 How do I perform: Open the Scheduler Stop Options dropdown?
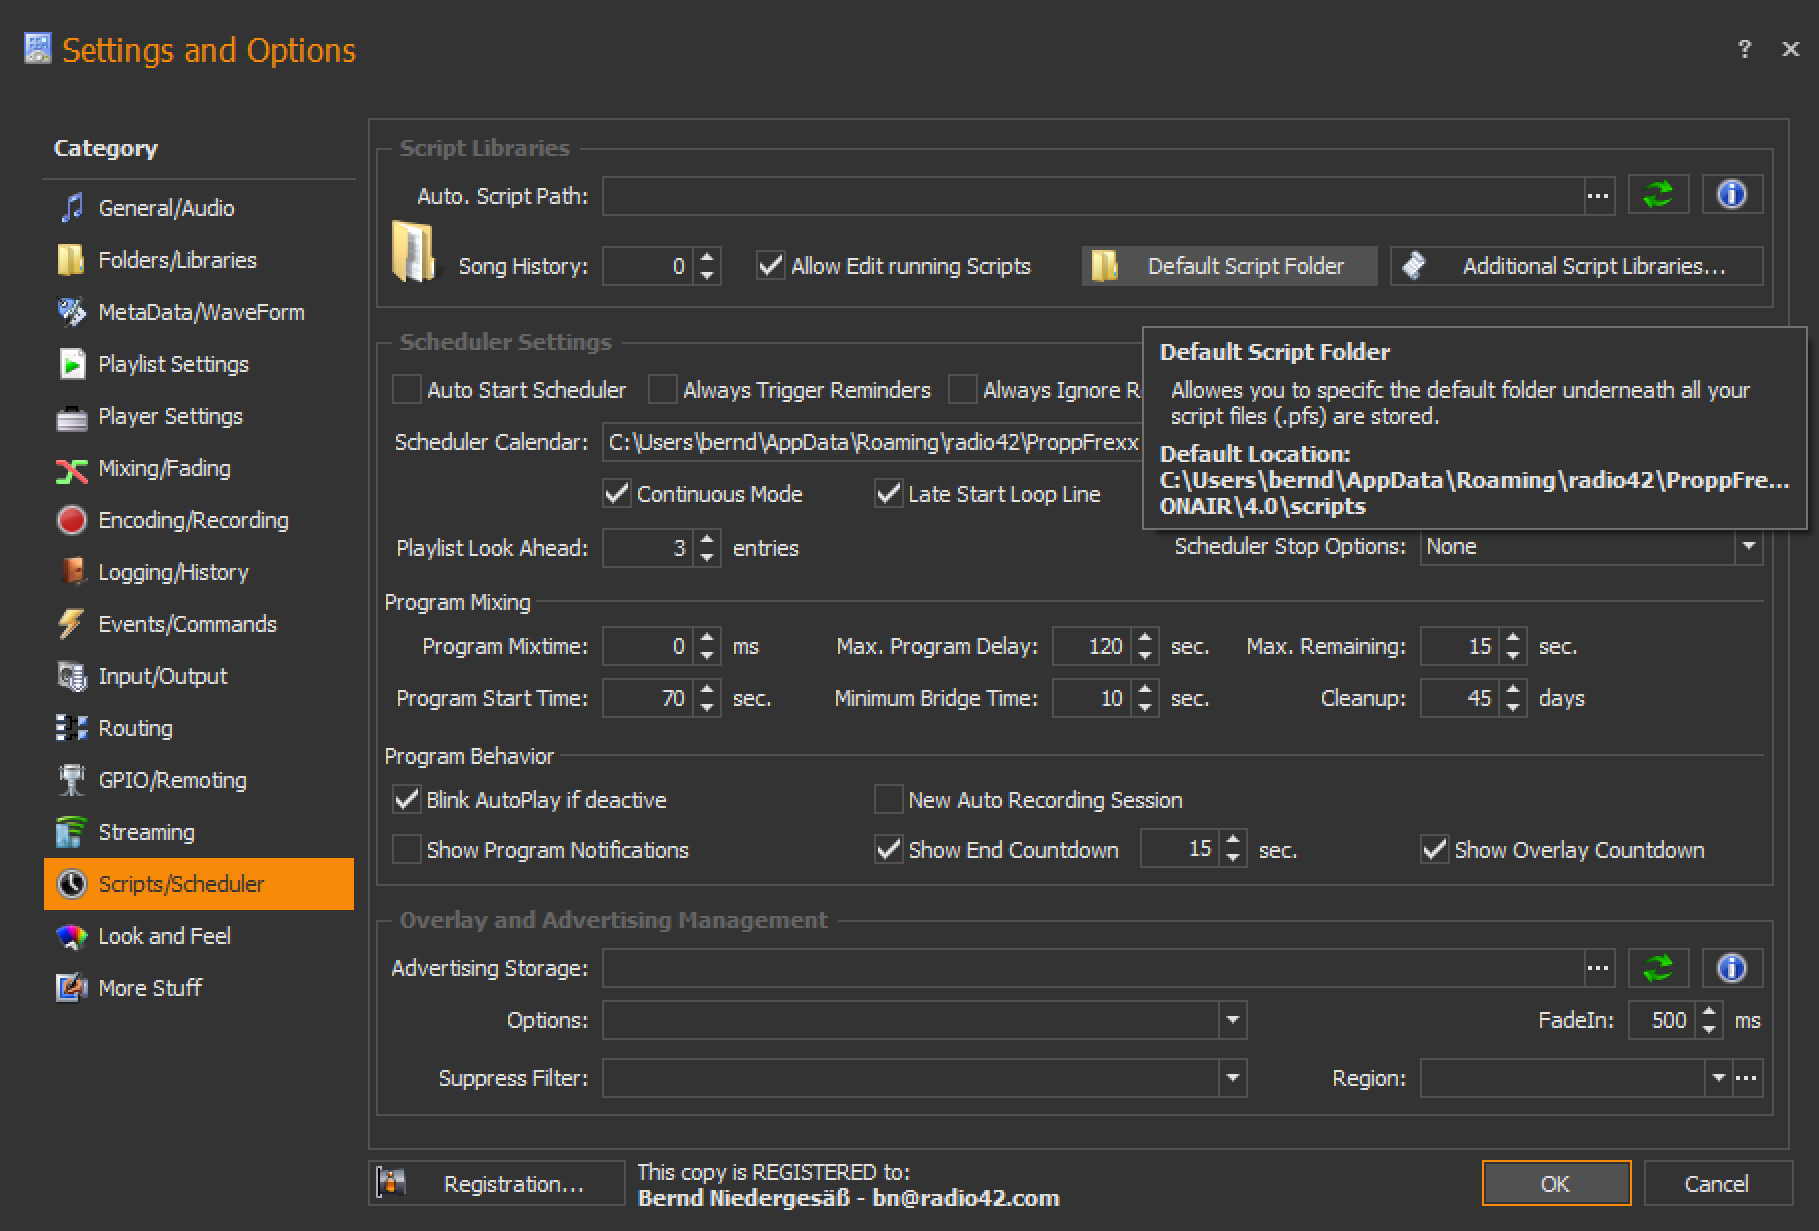1748,547
